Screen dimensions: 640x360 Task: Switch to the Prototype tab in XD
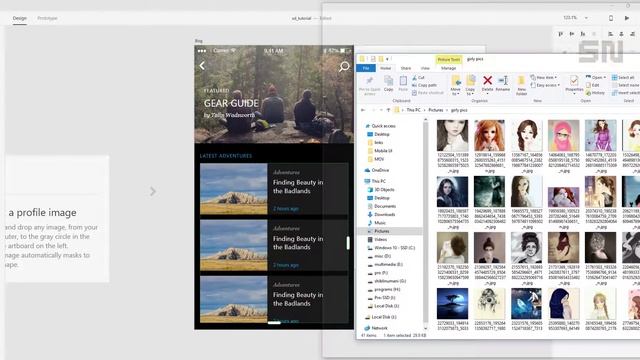[47, 18]
